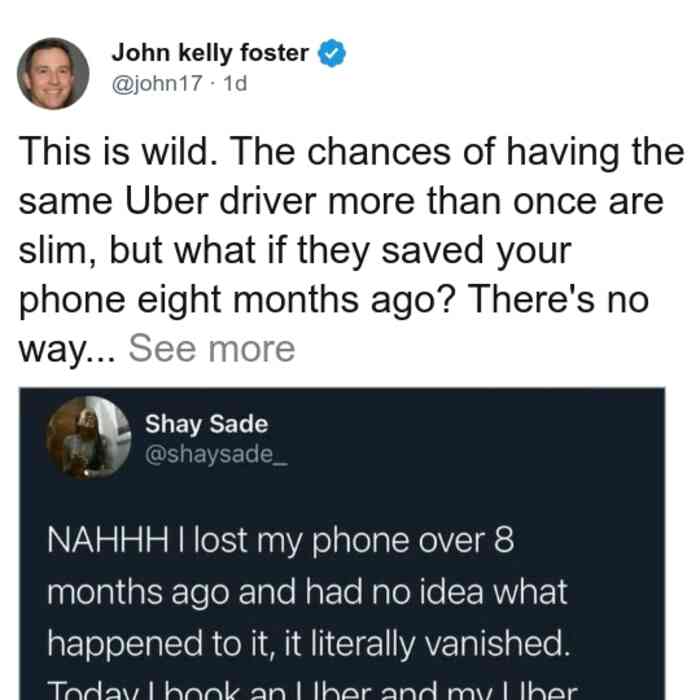This screenshot has width=700, height=700.
Task: Visit the @shaysade_ handle
Action: pos(216,455)
